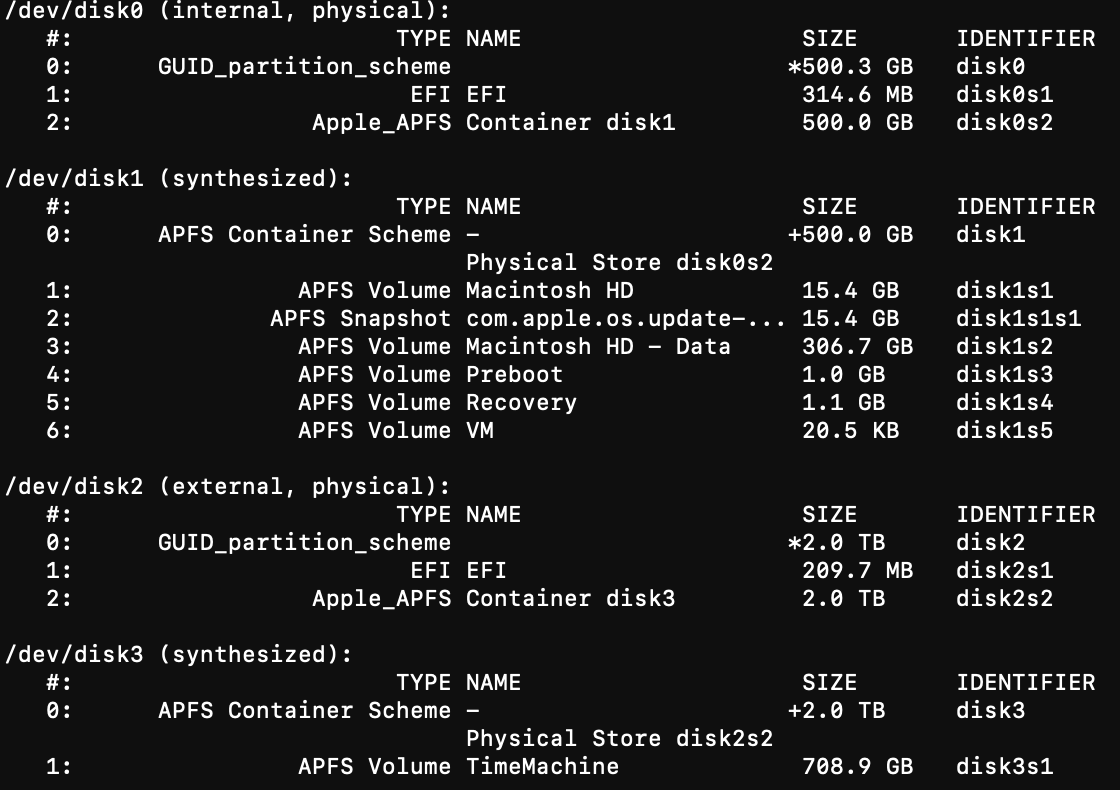Click the 20.5 KB size value
1120x790 pixels.
coord(850,431)
